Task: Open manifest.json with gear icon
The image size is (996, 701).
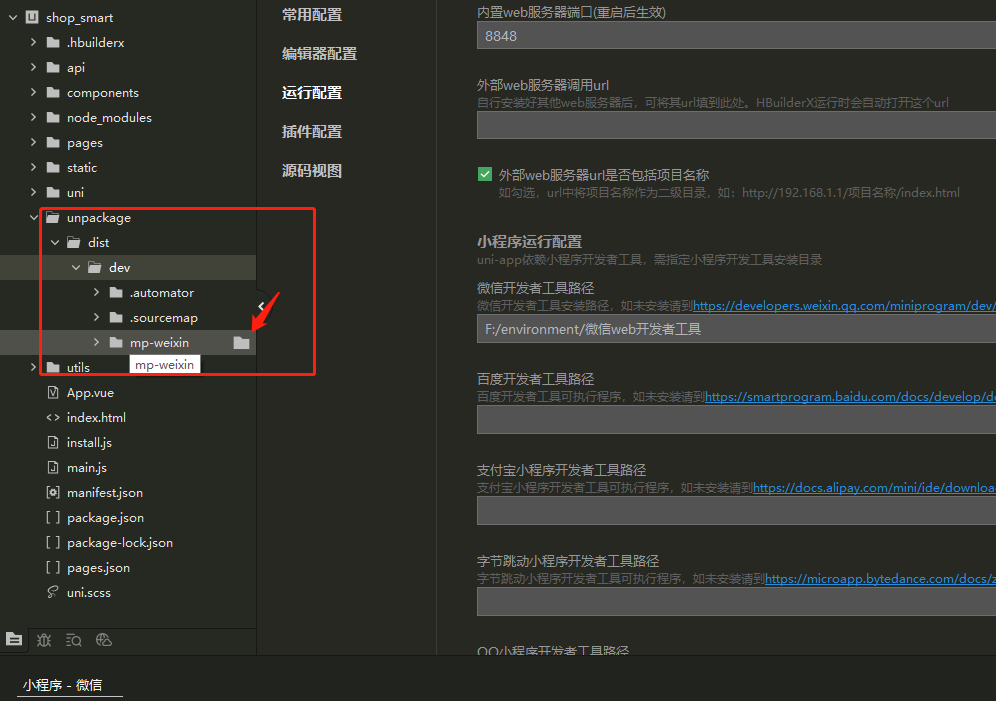Action: tap(104, 493)
